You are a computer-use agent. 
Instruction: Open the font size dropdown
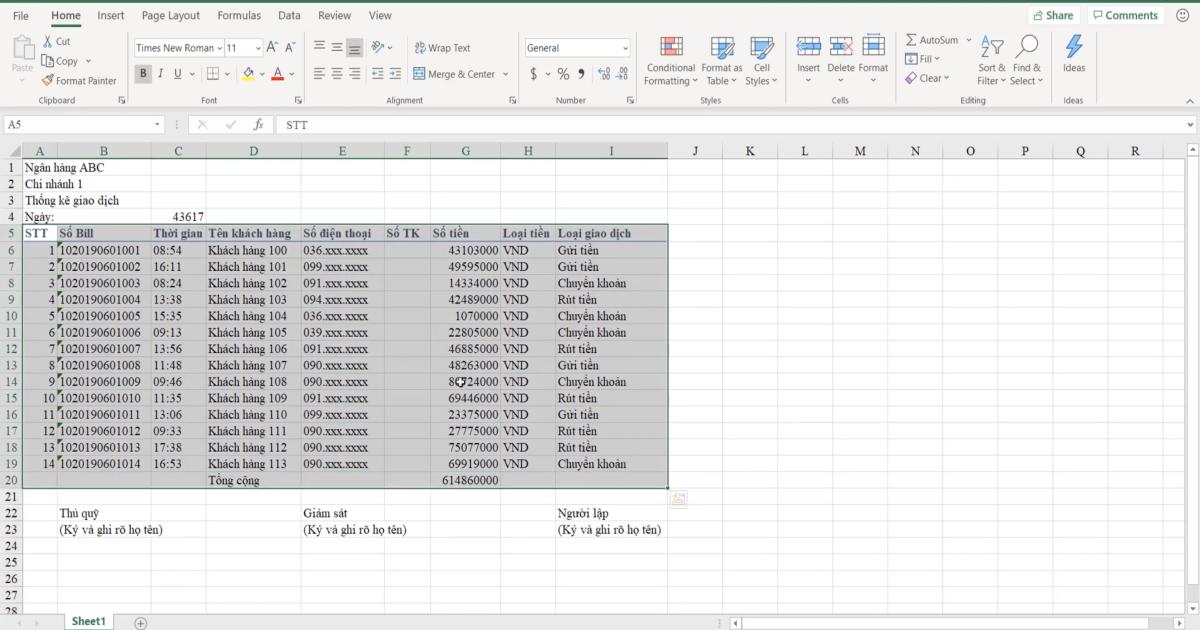pyautogui.click(x=258, y=47)
